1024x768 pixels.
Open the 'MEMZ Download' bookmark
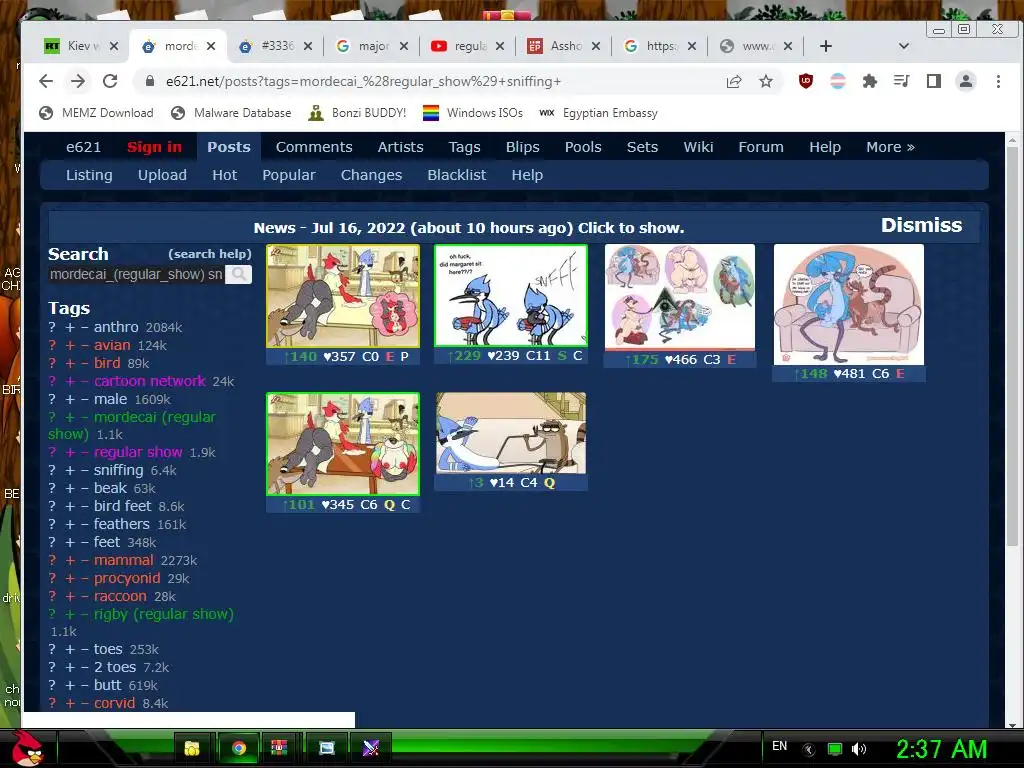97,113
